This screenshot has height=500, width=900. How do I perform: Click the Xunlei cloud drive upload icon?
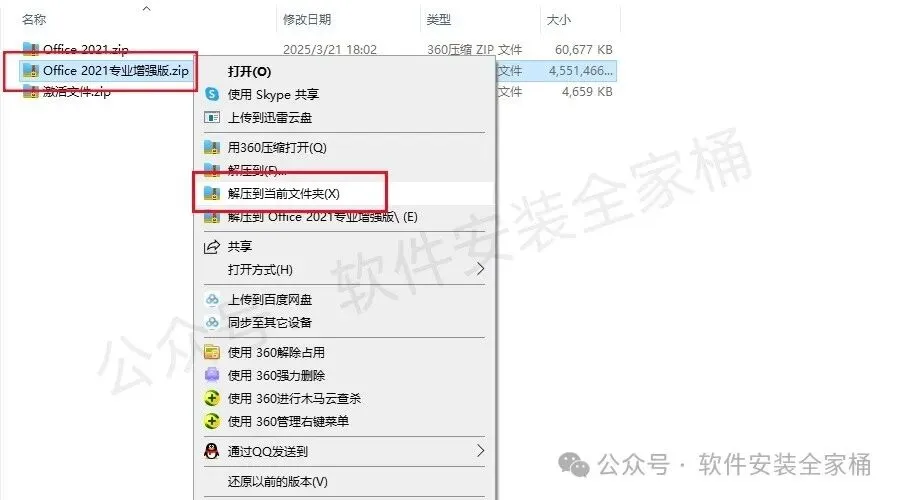pyautogui.click(x=212, y=118)
